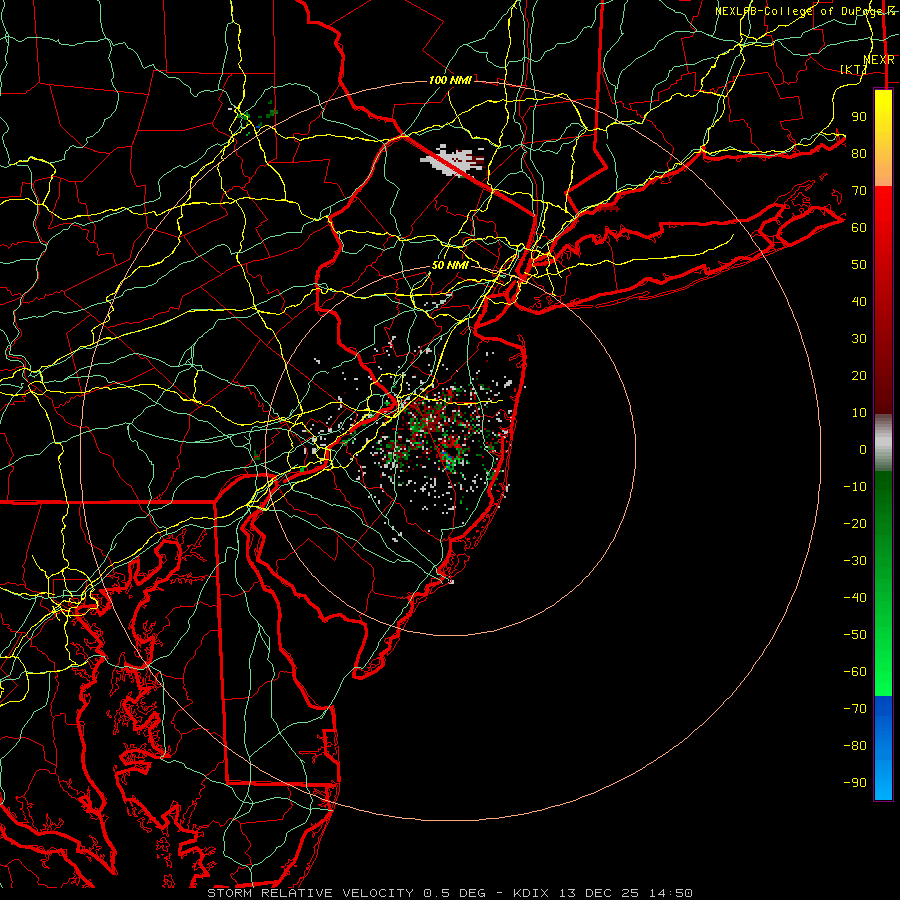Click the -30 value on velocity scale
The image size is (900, 900).
coord(855,561)
